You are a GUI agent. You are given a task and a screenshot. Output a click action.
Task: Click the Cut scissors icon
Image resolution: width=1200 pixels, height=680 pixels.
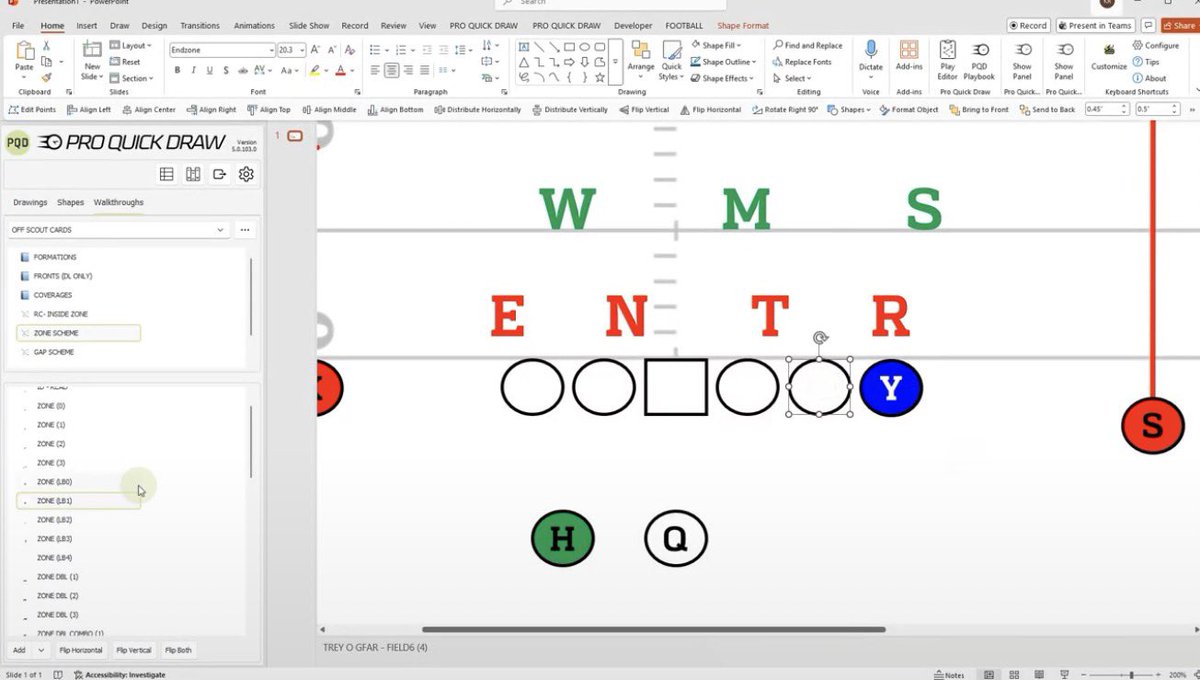point(46,46)
